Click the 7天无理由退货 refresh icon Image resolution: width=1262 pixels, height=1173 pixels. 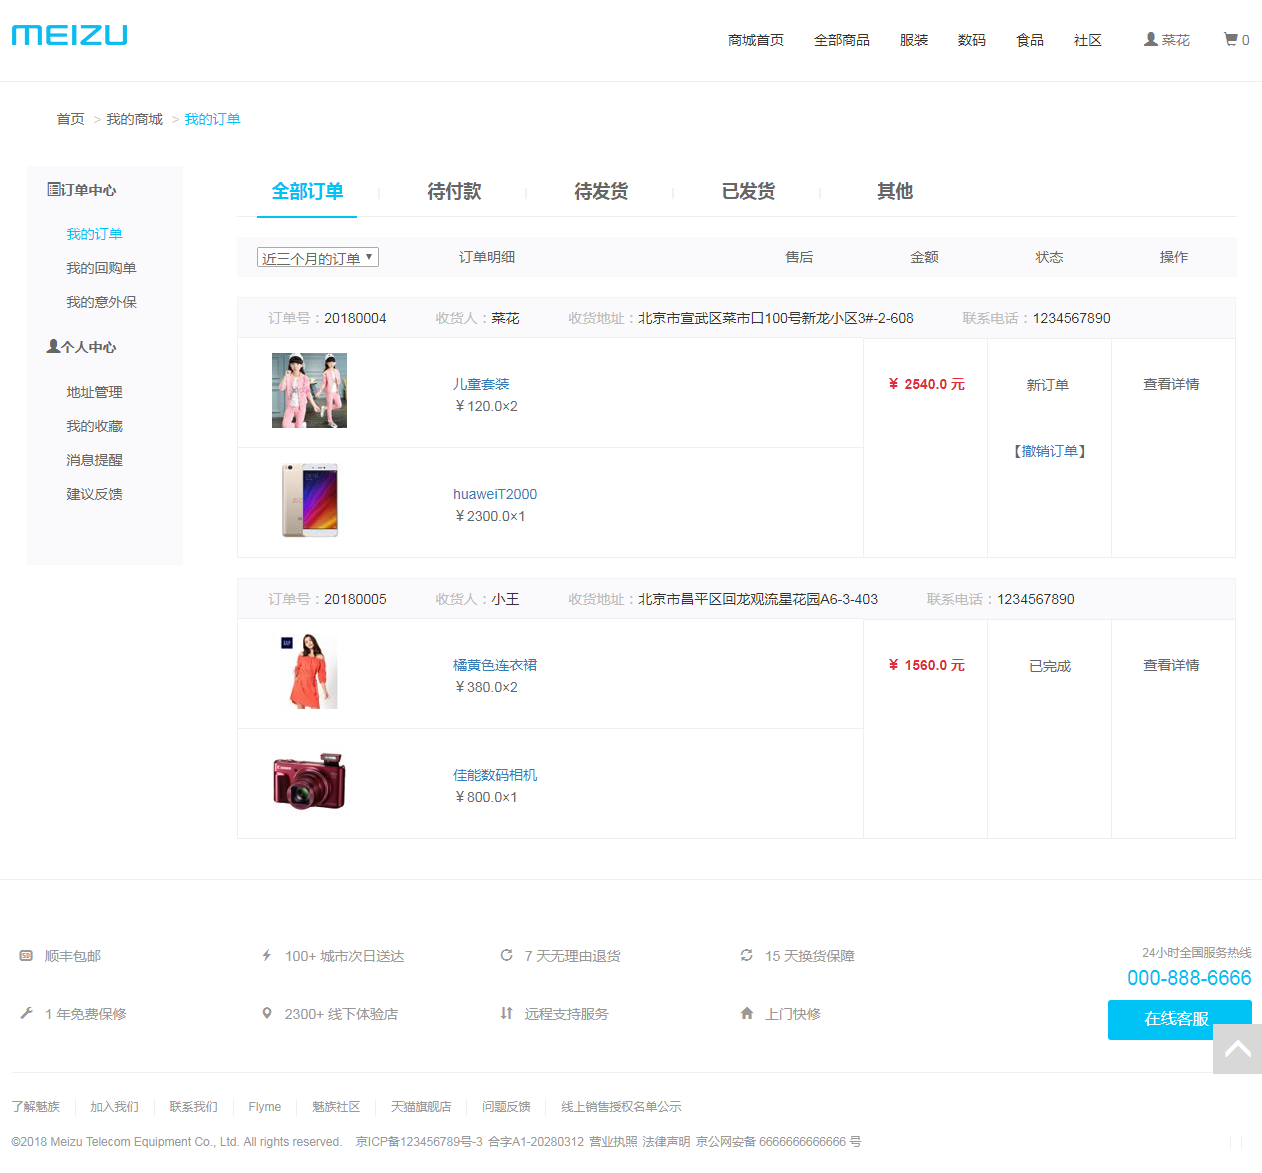tap(507, 955)
